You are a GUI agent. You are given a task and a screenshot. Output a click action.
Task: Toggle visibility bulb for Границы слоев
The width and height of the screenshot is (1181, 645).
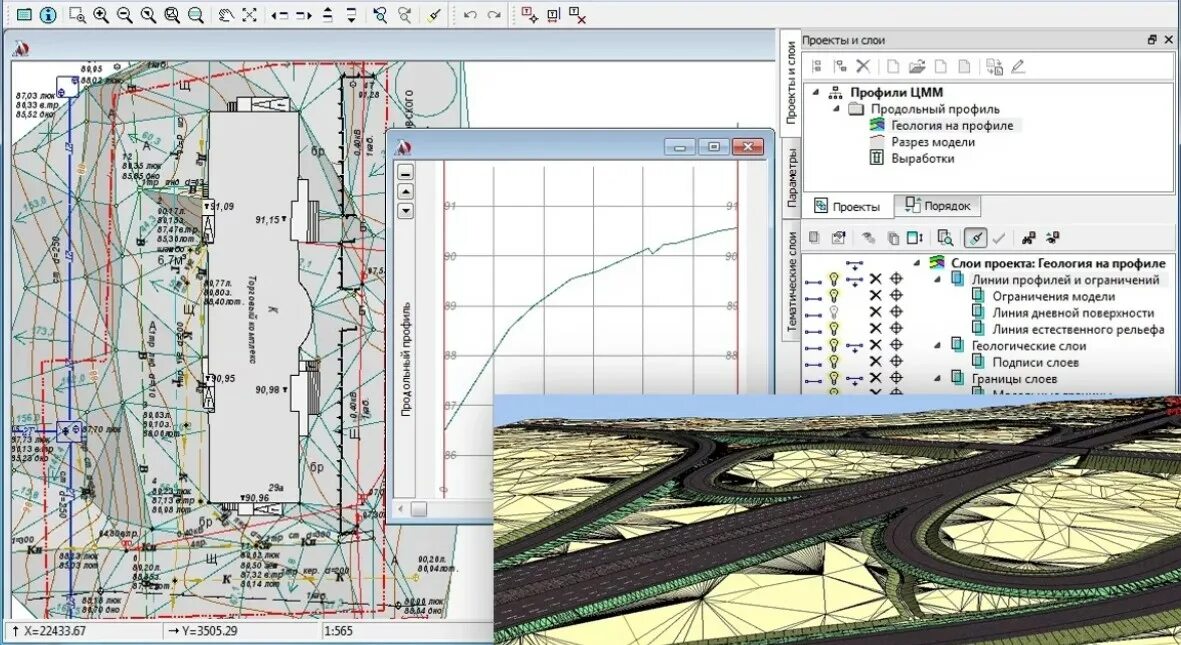pos(834,378)
